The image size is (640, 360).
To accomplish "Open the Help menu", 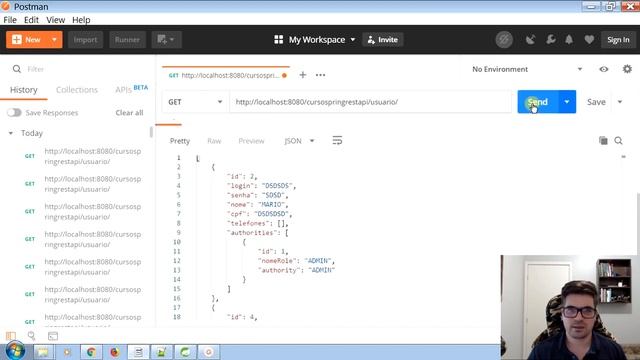I will coord(81,20).
